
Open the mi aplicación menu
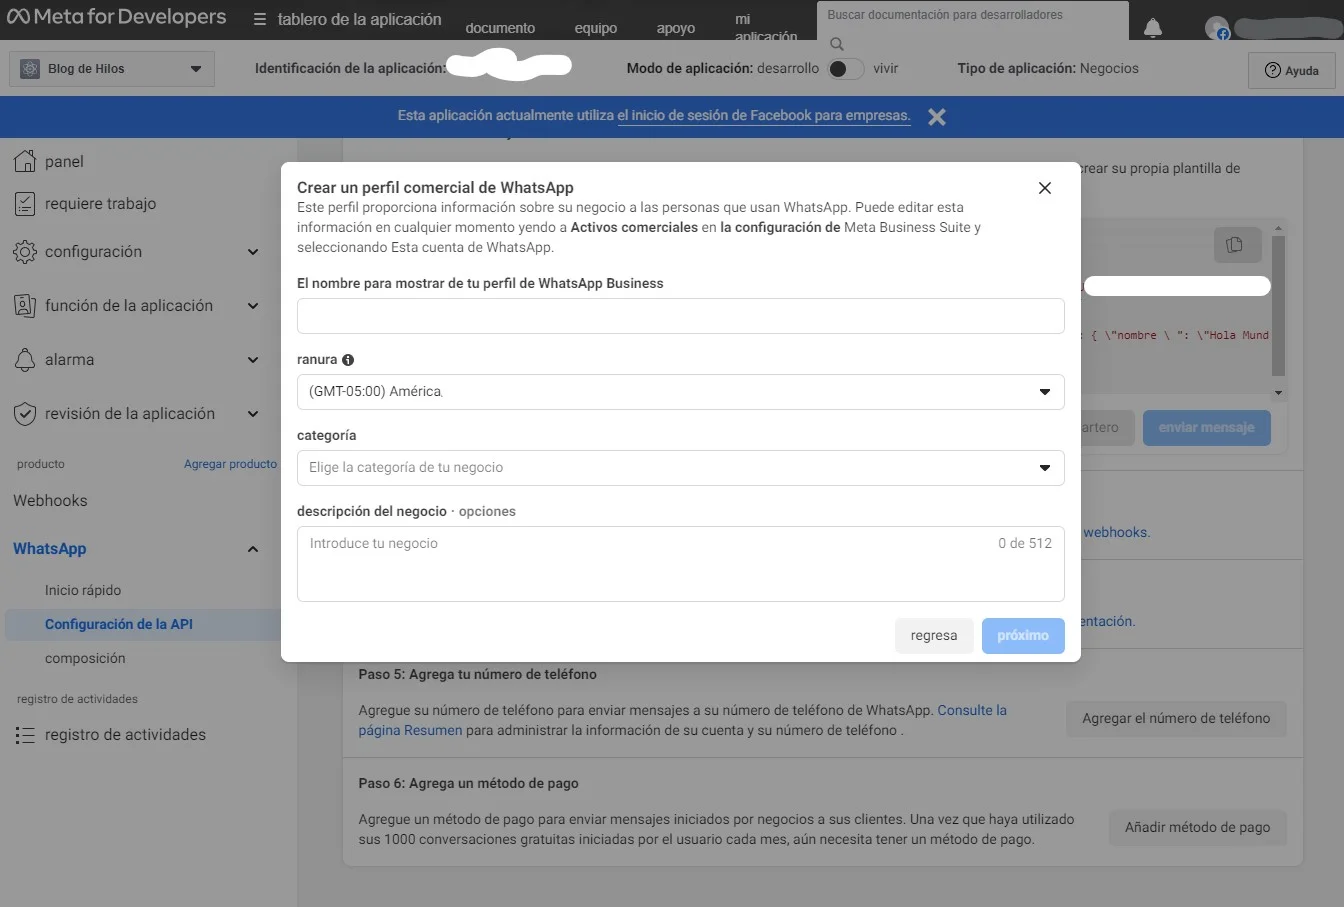765,27
